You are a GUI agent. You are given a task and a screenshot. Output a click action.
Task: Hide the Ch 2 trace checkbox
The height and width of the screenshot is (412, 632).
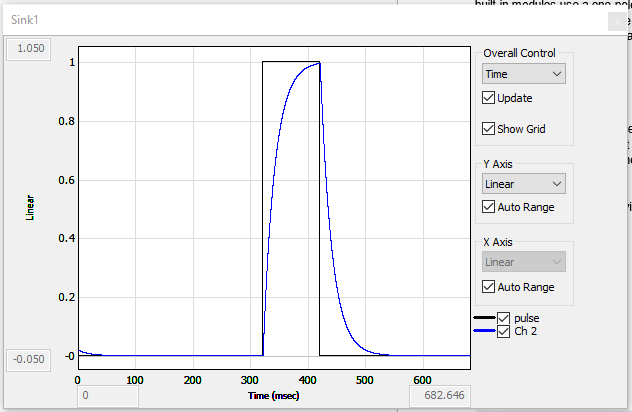coord(503,331)
